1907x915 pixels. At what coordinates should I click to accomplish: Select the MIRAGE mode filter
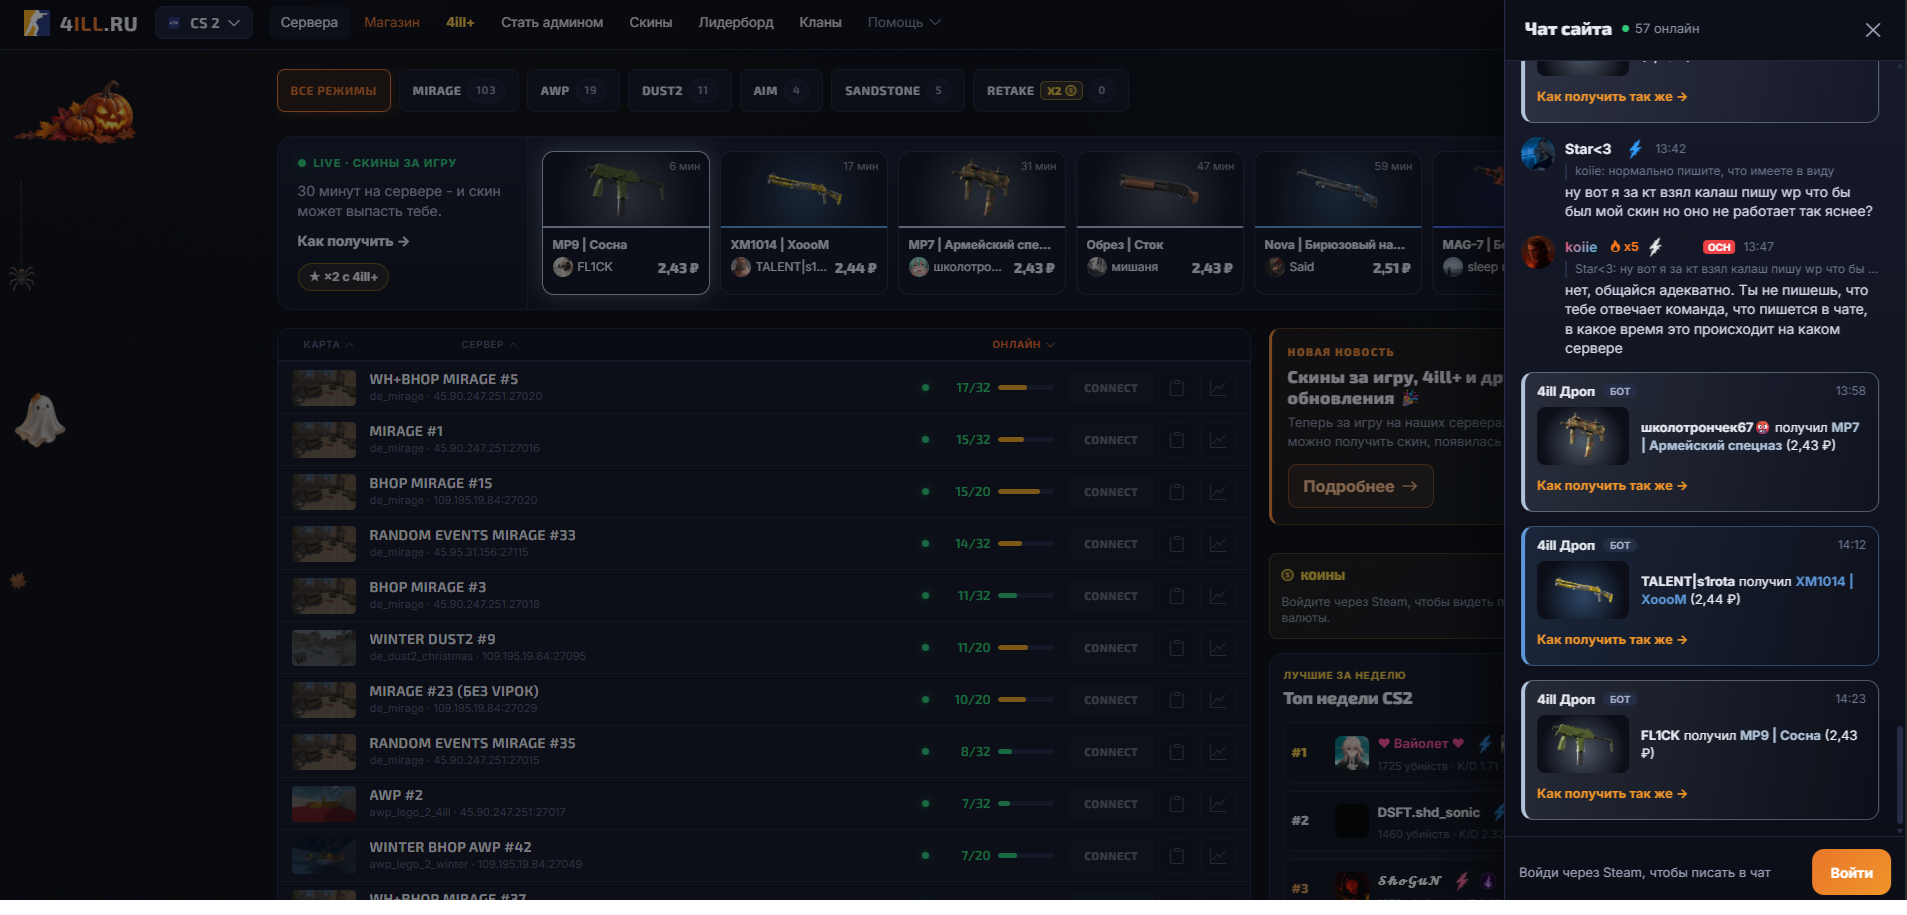coord(458,90)
